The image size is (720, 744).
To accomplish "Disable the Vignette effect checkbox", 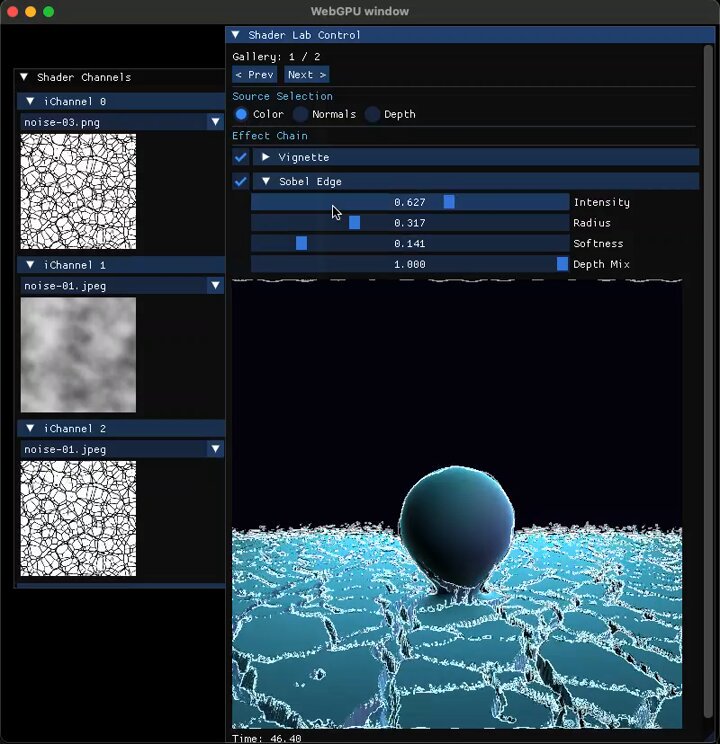I will (x=241, y=157).
